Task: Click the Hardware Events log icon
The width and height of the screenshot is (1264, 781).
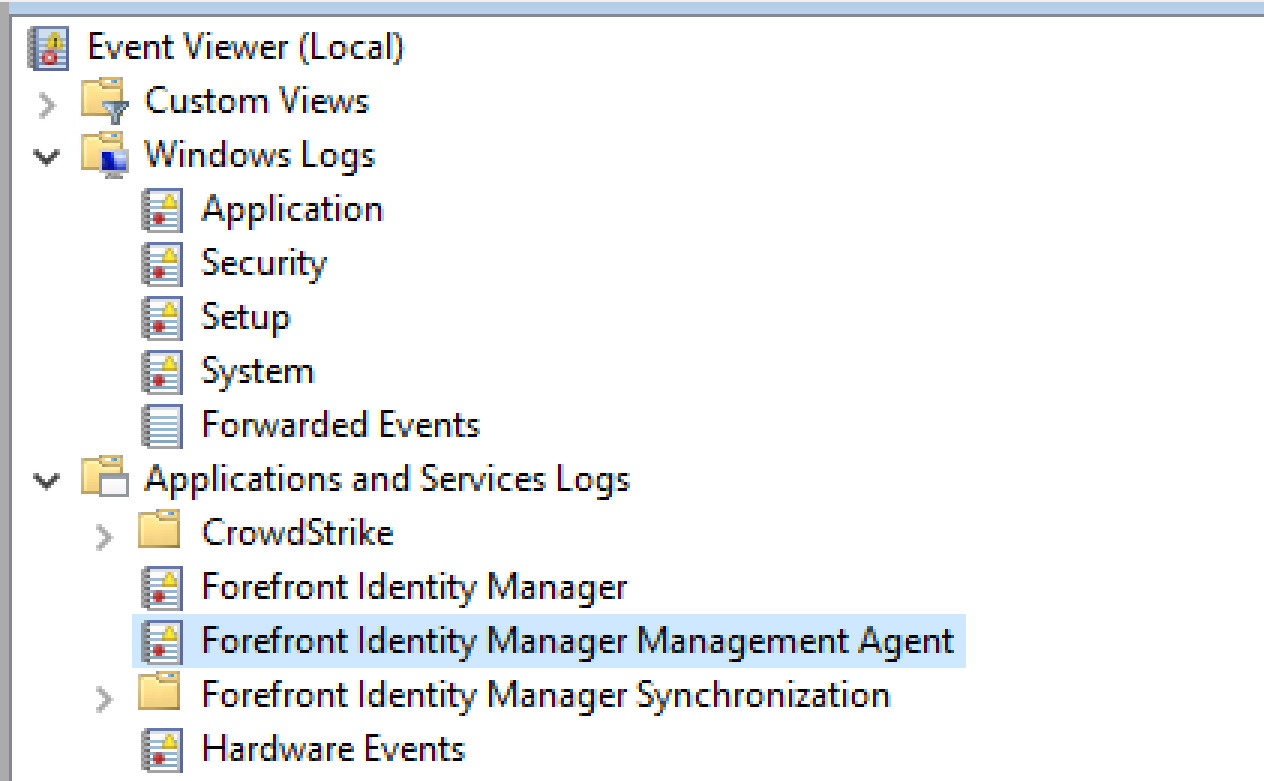Action: point(162,749)
